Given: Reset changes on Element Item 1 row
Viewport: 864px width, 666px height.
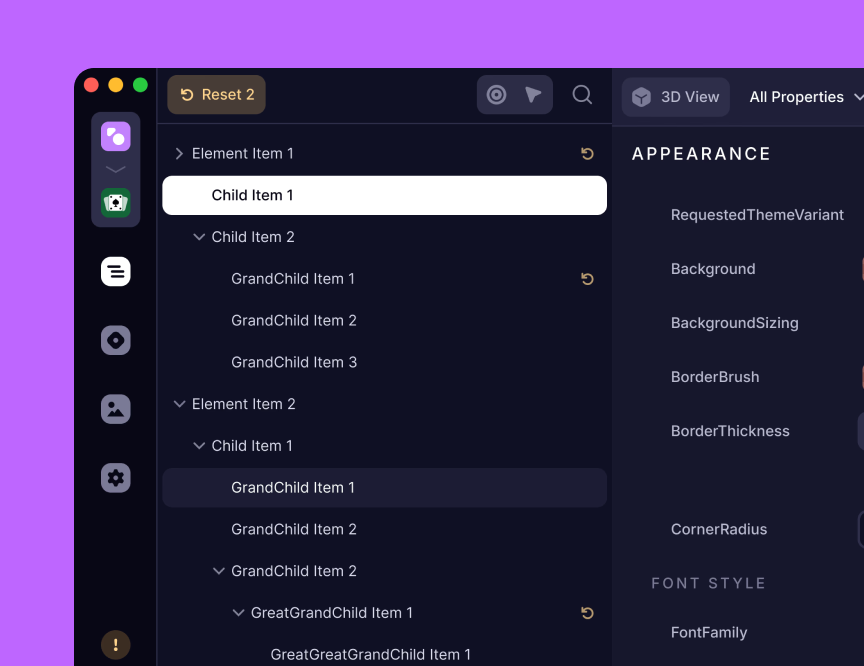Looking at the screenshot, I should click(587, 153).
